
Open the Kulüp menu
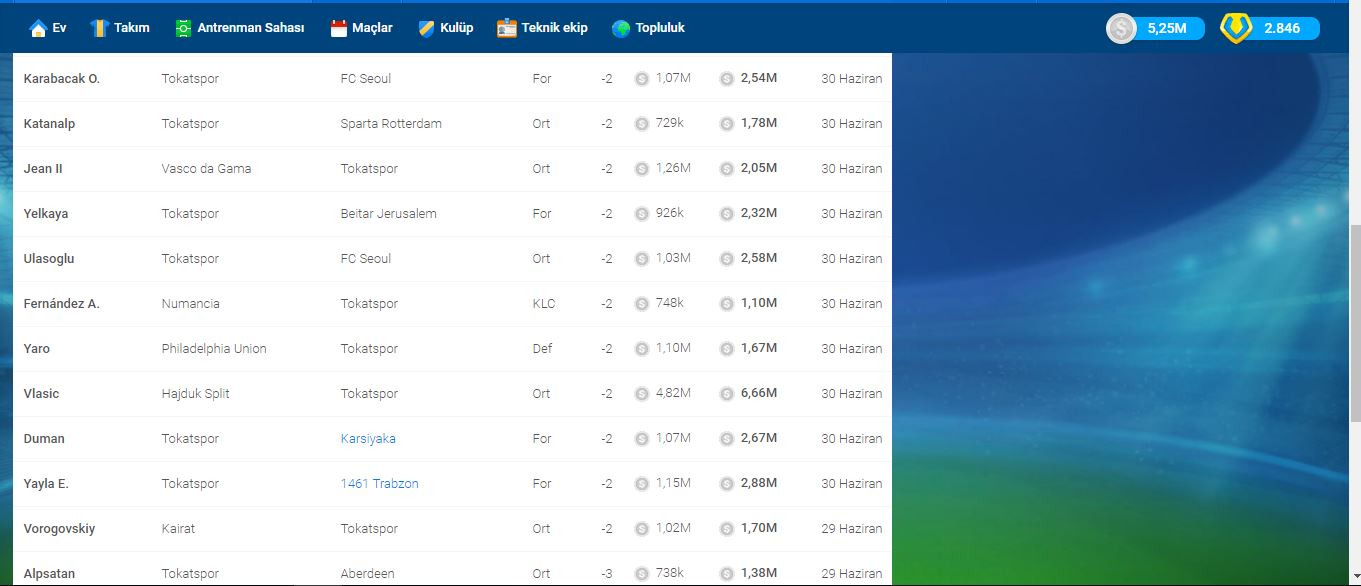point(446,28)
